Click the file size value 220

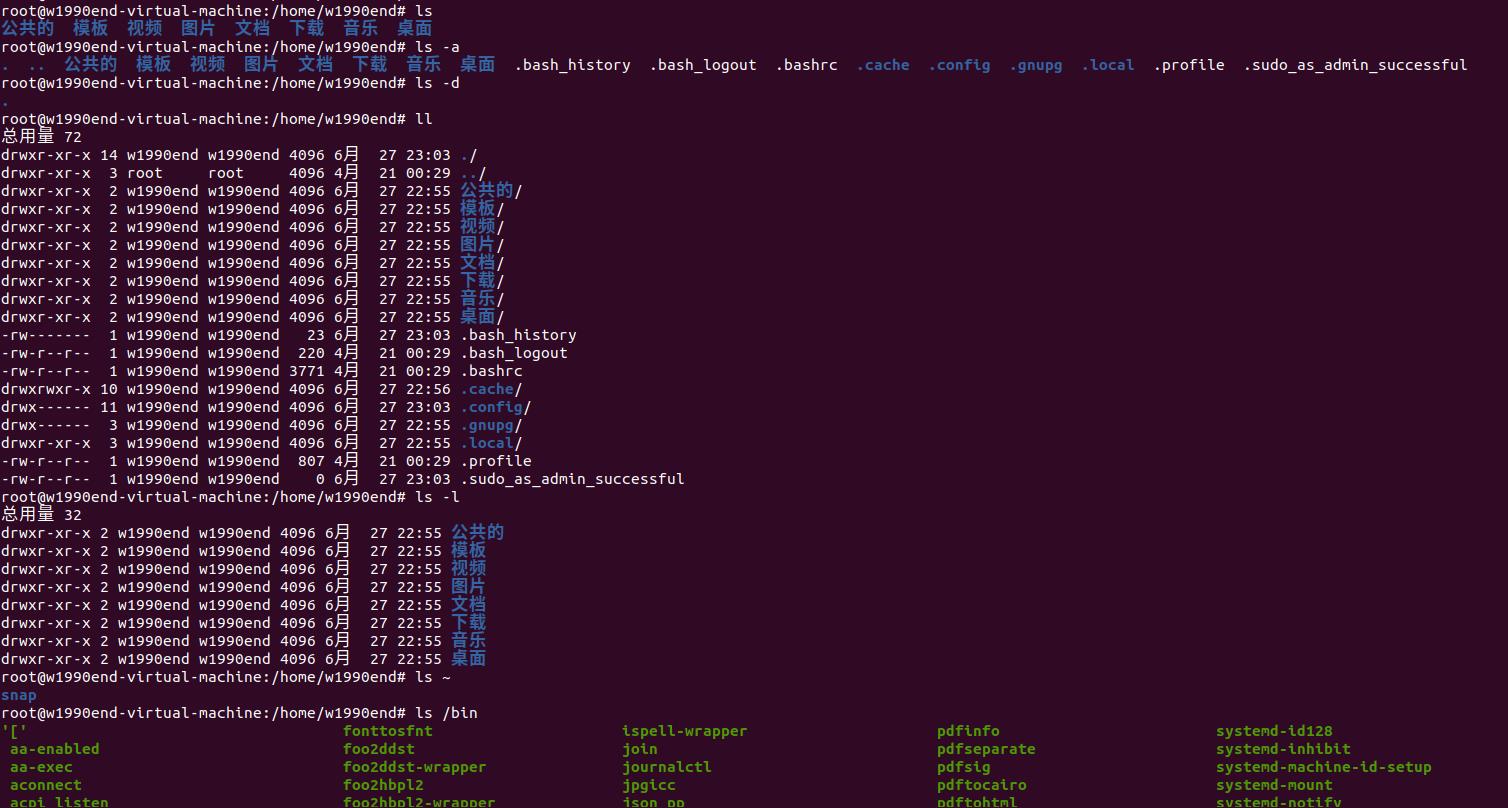pos(311,353)
